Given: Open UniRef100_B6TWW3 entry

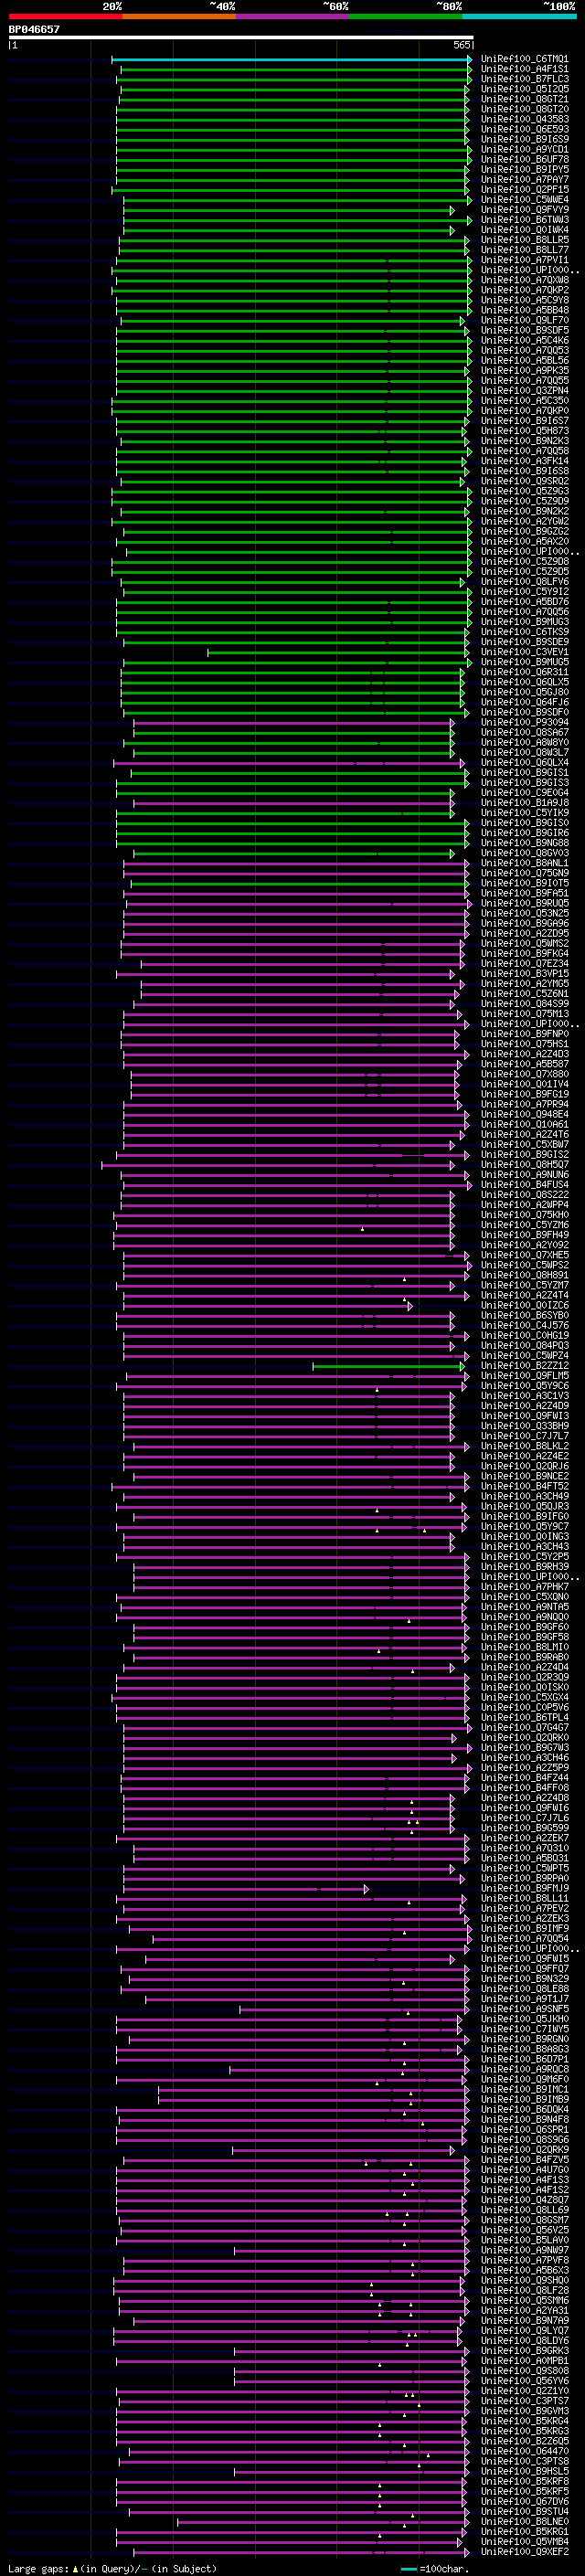Looking at the screenshot, I should pyautogui.click(x=525, y=220).
